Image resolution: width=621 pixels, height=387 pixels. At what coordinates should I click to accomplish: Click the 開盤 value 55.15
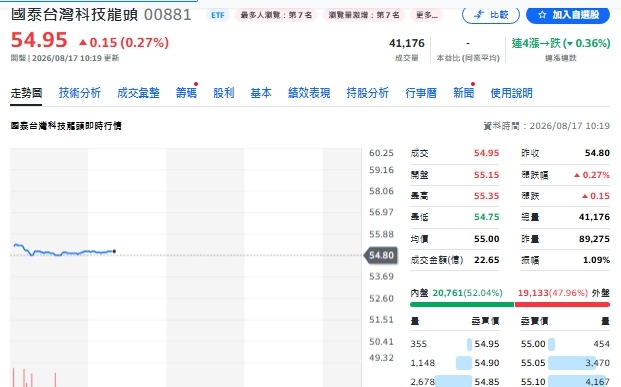point(486,175)
